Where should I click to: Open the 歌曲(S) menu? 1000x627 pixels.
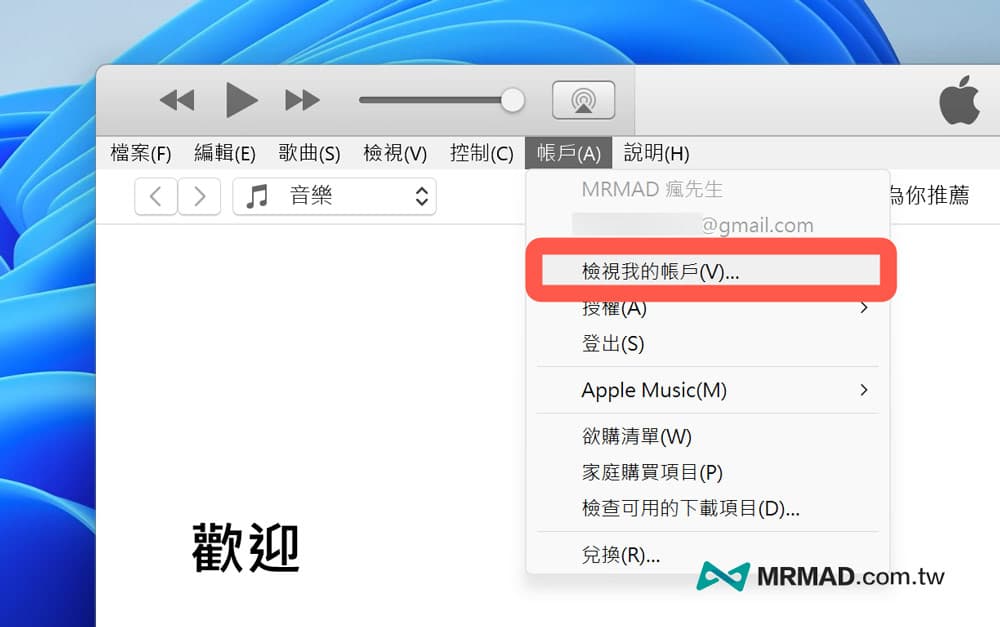[x=309, y=153]
